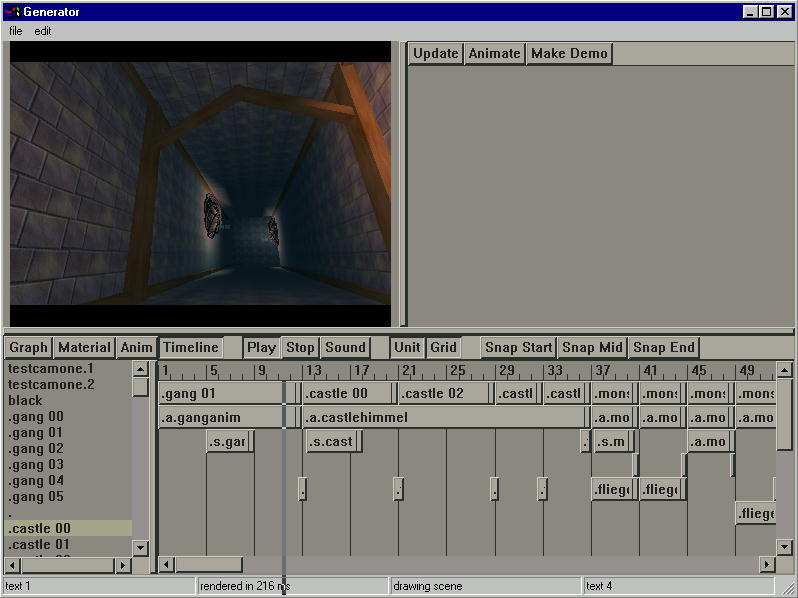This screenshot has height=598, width=798.
Task: Select the .a.castlehimmel timeline clip
Action: tap(443, 418)
